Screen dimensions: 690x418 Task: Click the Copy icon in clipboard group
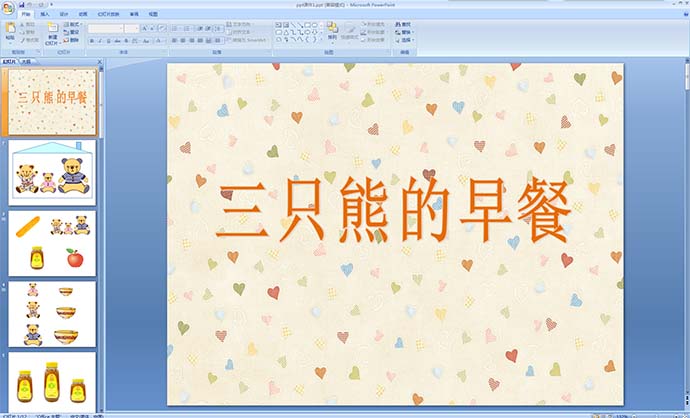22,32
